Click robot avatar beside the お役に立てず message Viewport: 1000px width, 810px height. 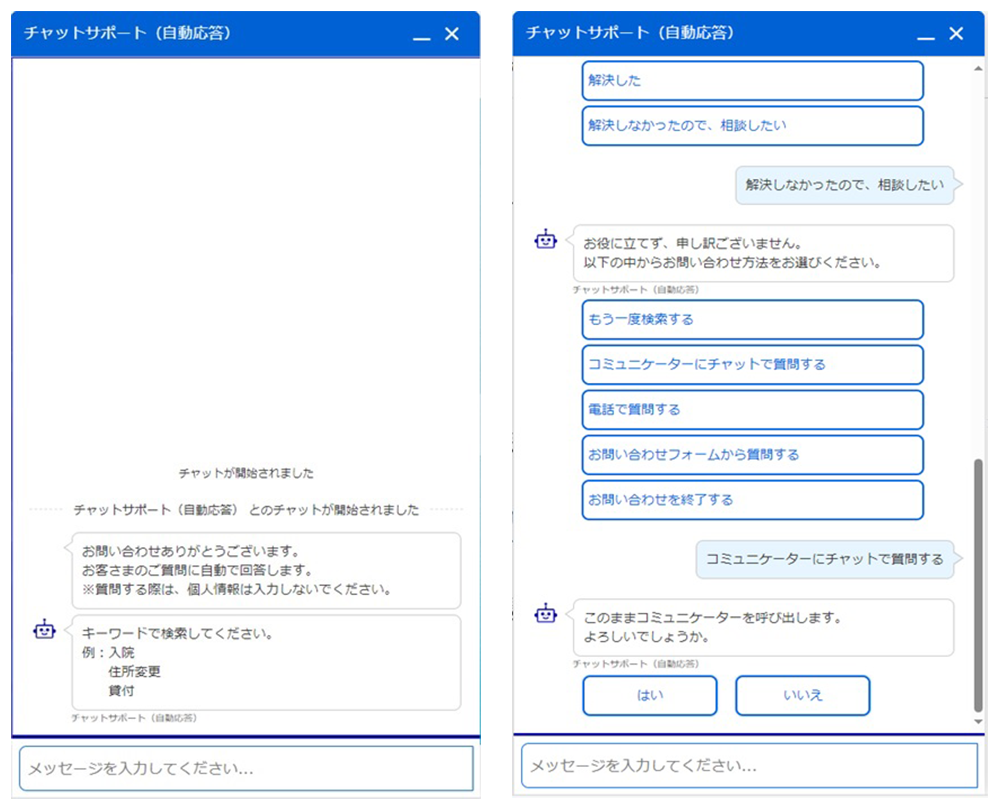[x=545, y=240]
